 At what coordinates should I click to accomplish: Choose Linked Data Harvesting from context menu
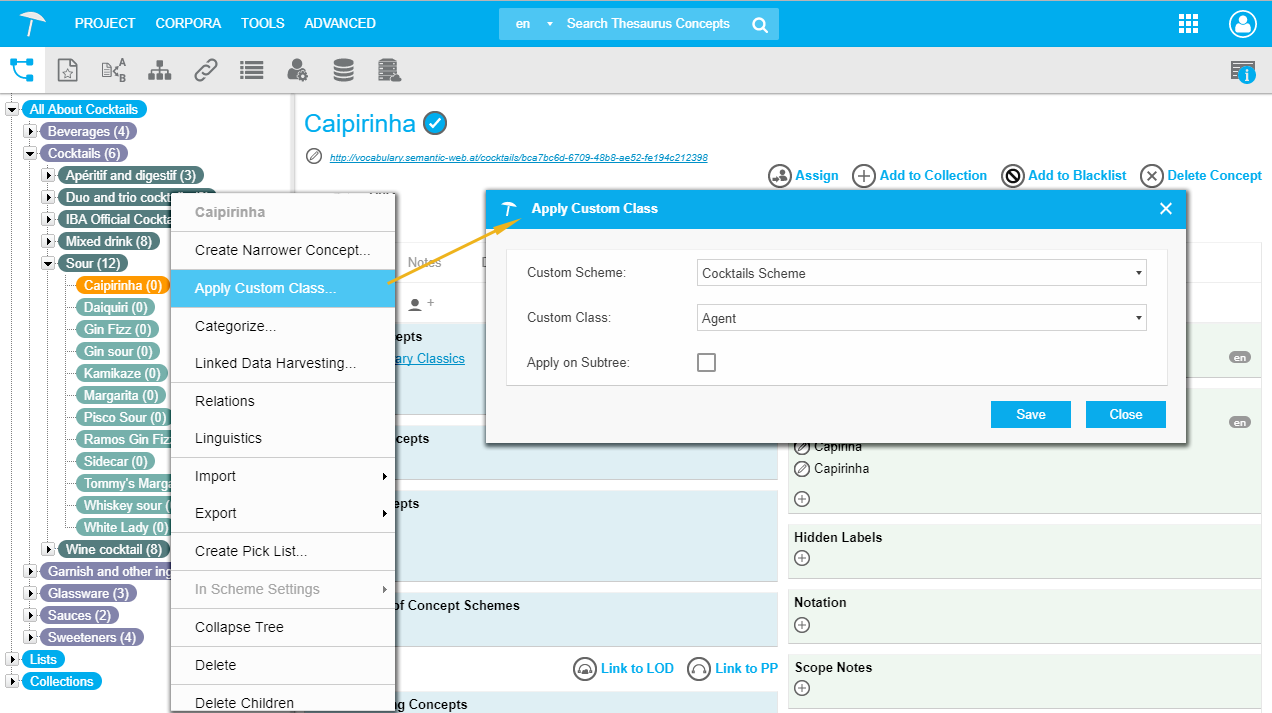coord(275,363)
